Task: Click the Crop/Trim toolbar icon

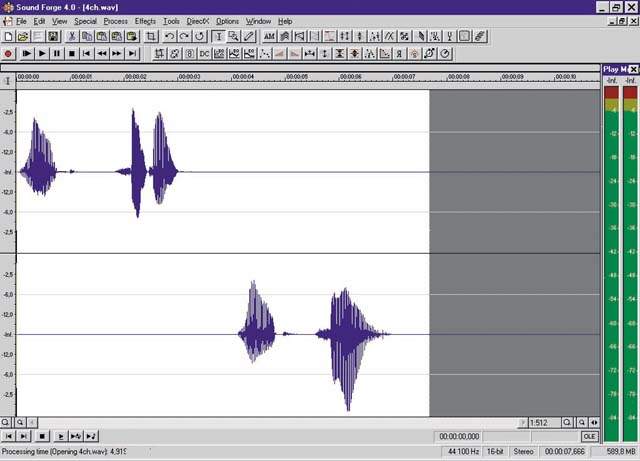Action: pyautogui.click(x=150, y=36)
